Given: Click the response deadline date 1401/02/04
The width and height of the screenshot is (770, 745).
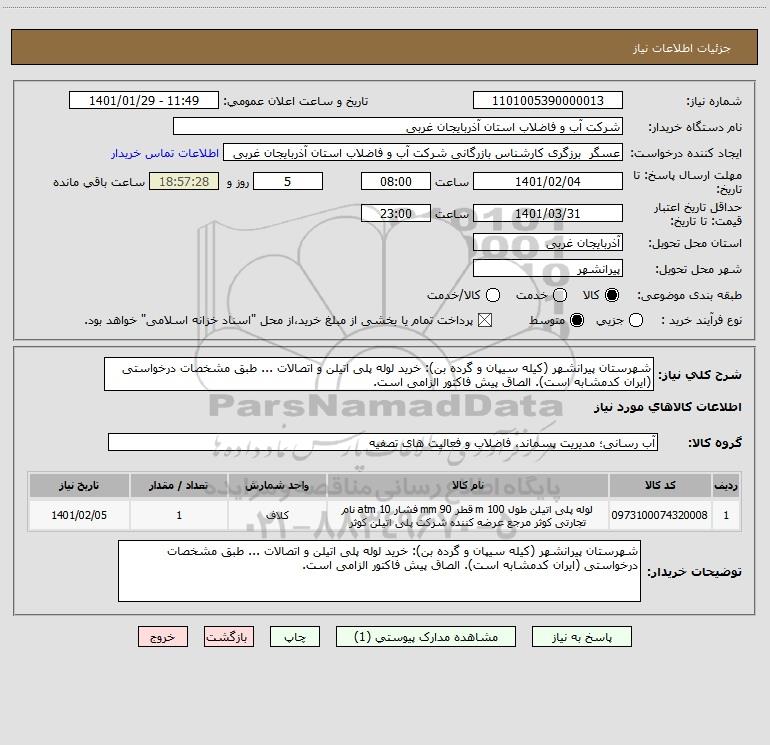Looking at the screenshot, I should 548,181.
